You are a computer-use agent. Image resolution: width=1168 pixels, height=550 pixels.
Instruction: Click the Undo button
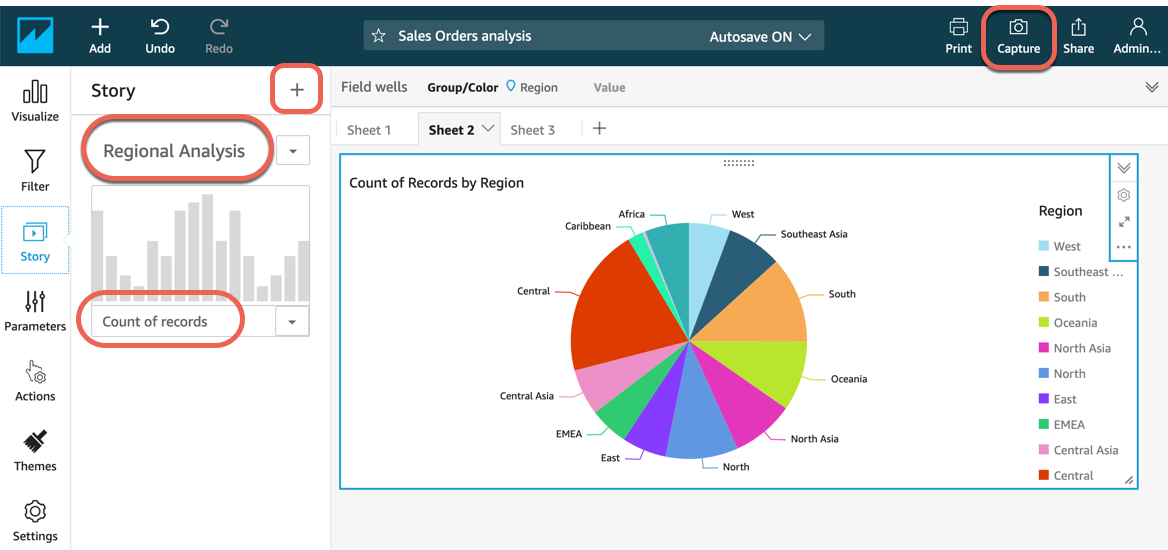click(160, 36)
